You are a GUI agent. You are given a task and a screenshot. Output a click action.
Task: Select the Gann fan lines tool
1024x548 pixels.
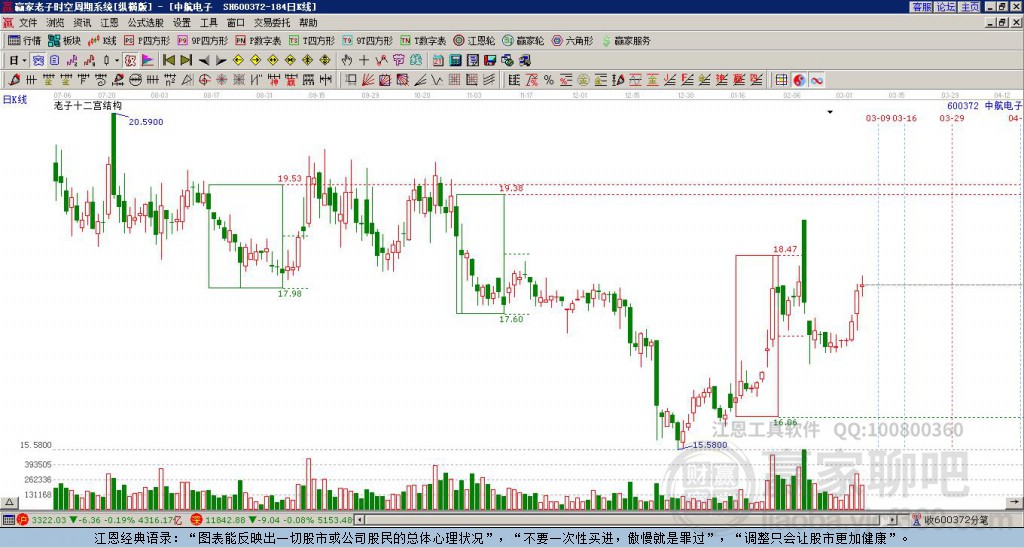pos(368,80)
